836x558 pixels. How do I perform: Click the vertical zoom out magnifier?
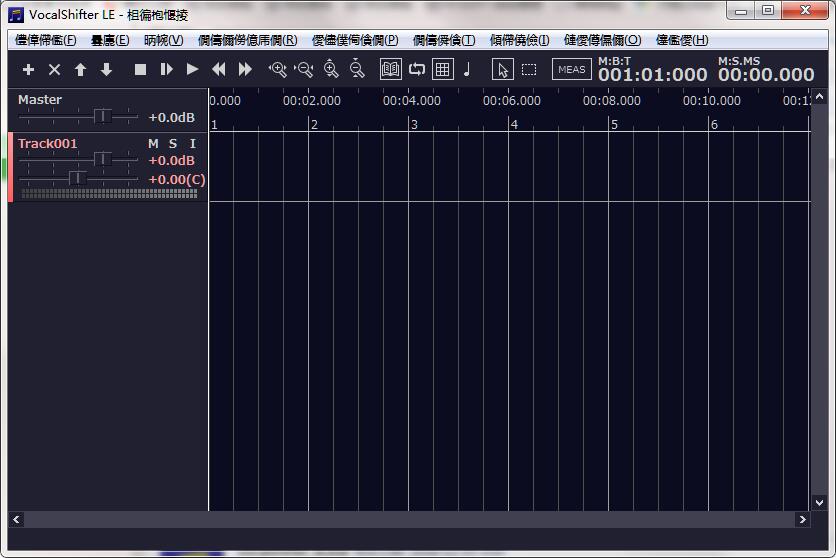(x=357, y=70)
